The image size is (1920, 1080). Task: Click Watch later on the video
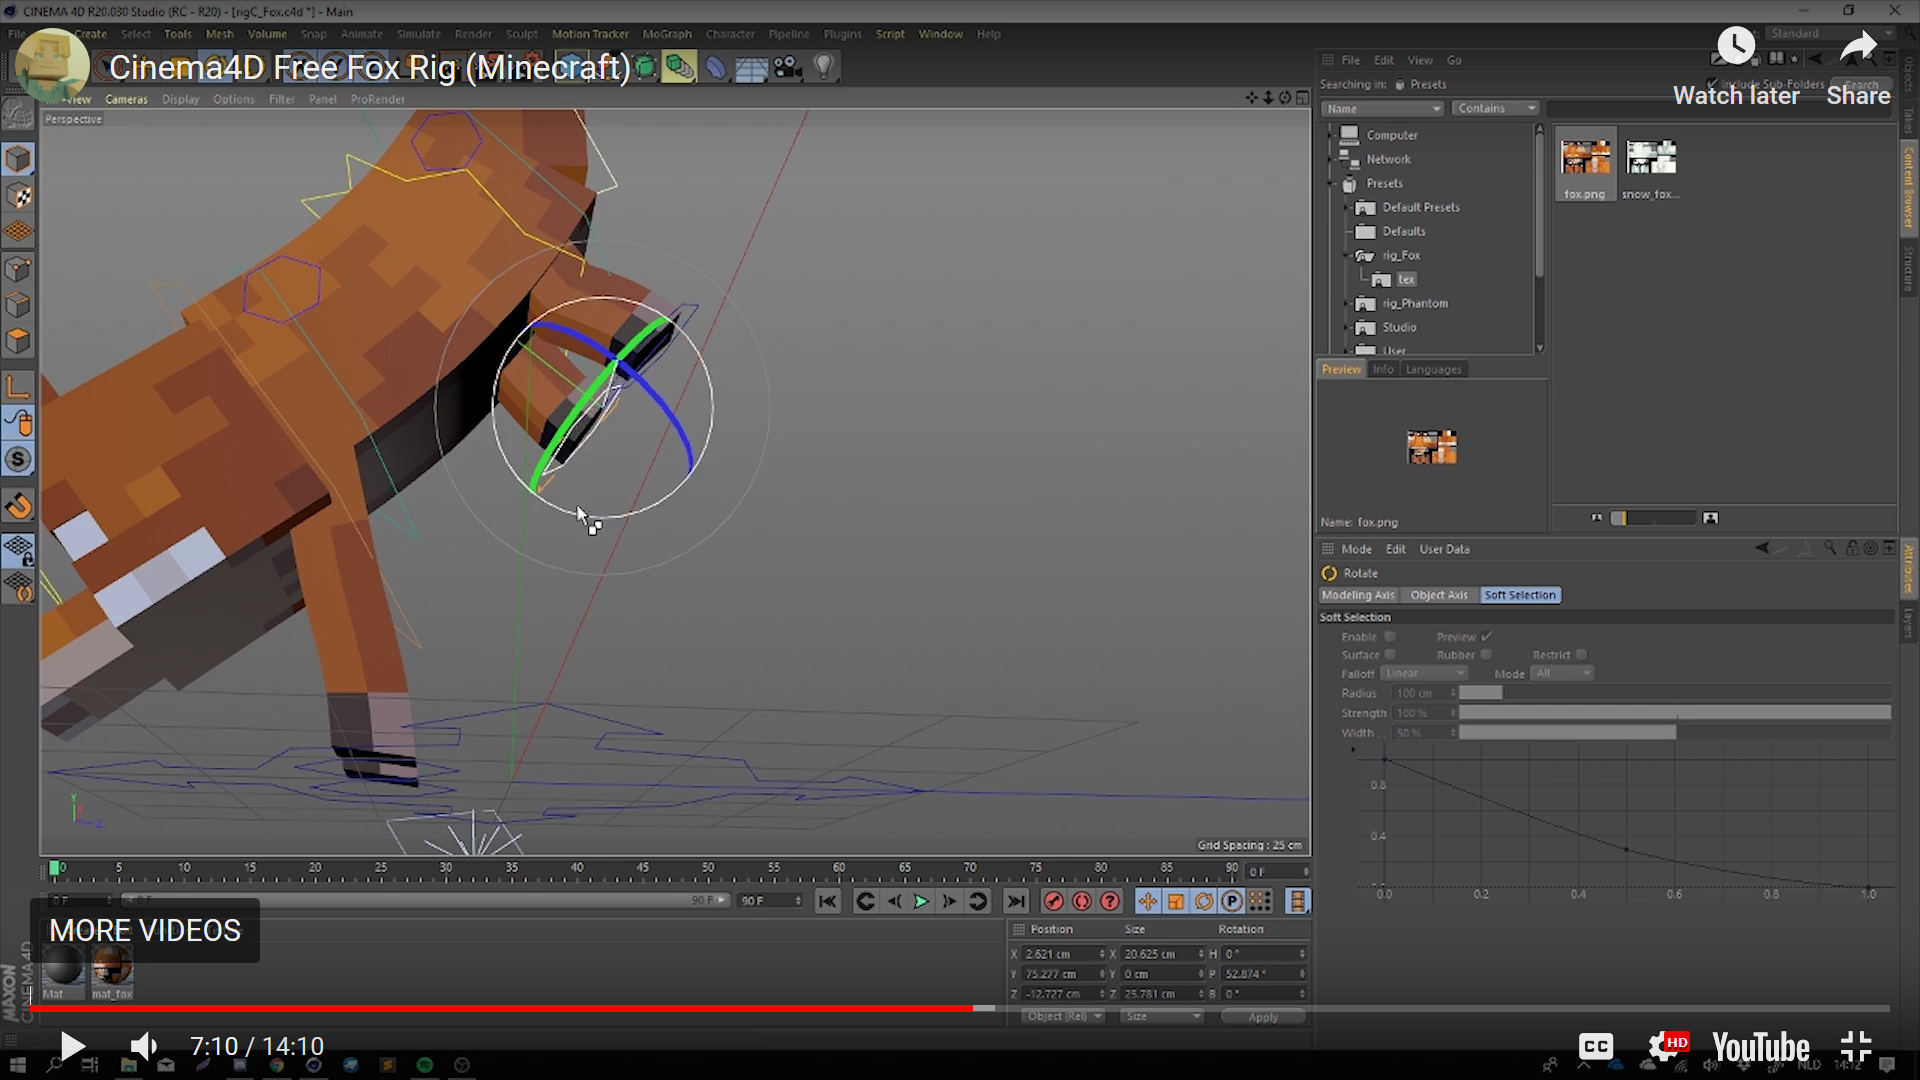1736,67
